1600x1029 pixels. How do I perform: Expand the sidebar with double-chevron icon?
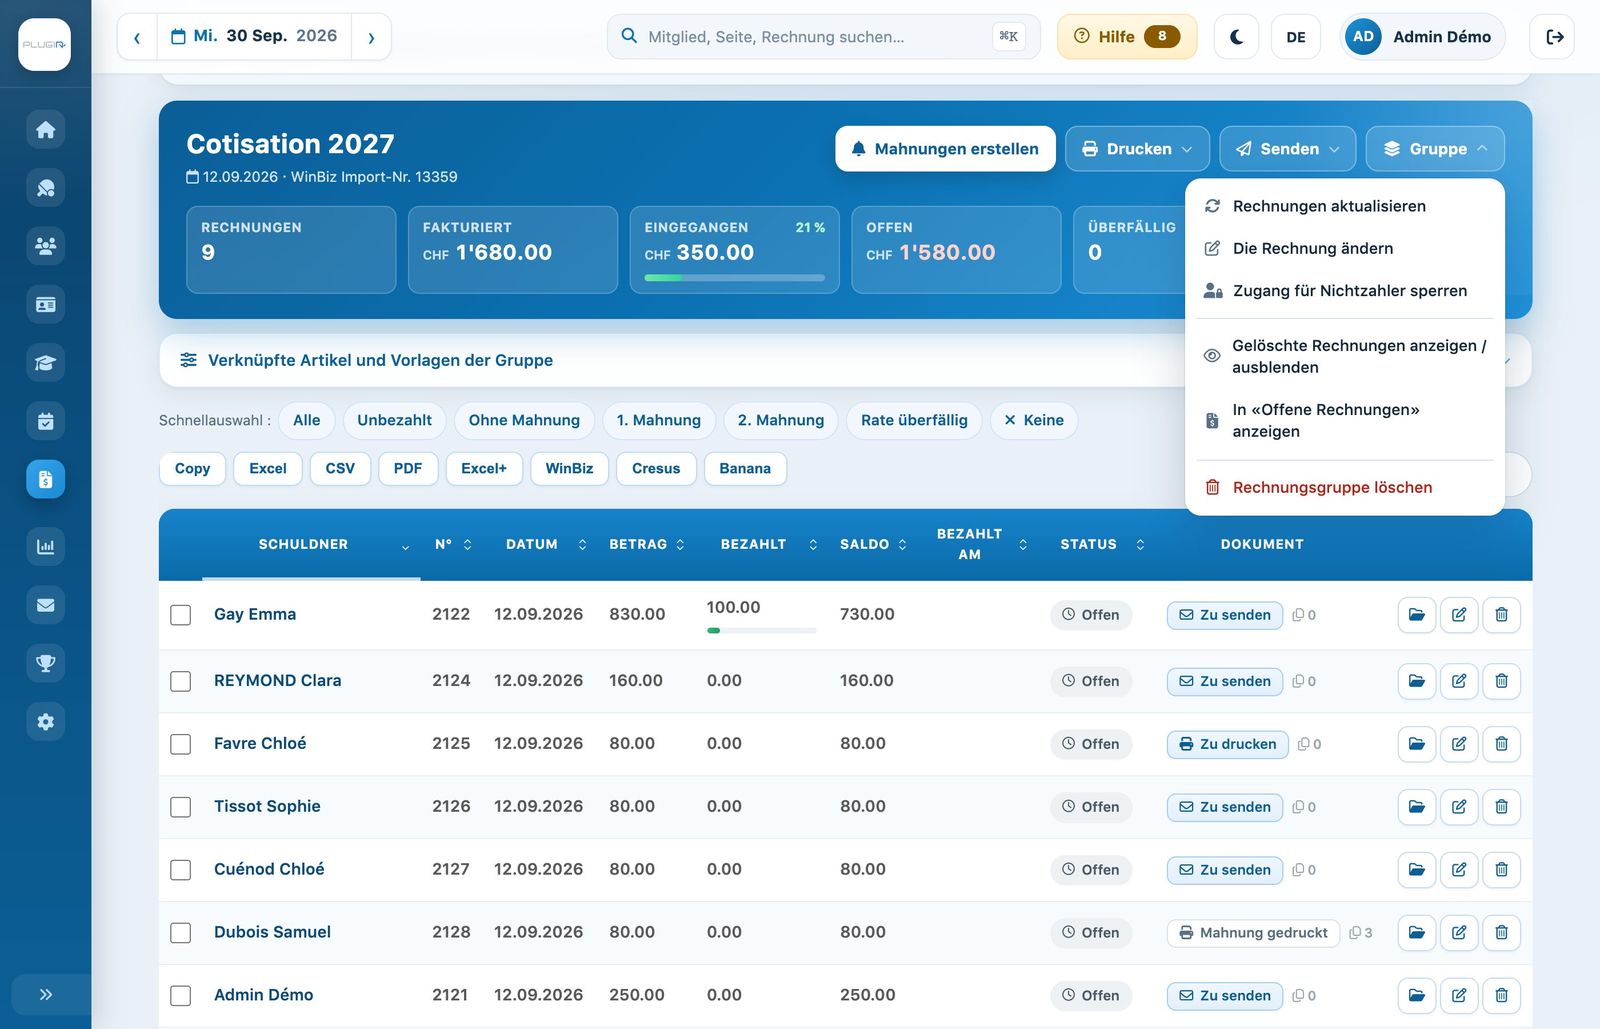45,995
